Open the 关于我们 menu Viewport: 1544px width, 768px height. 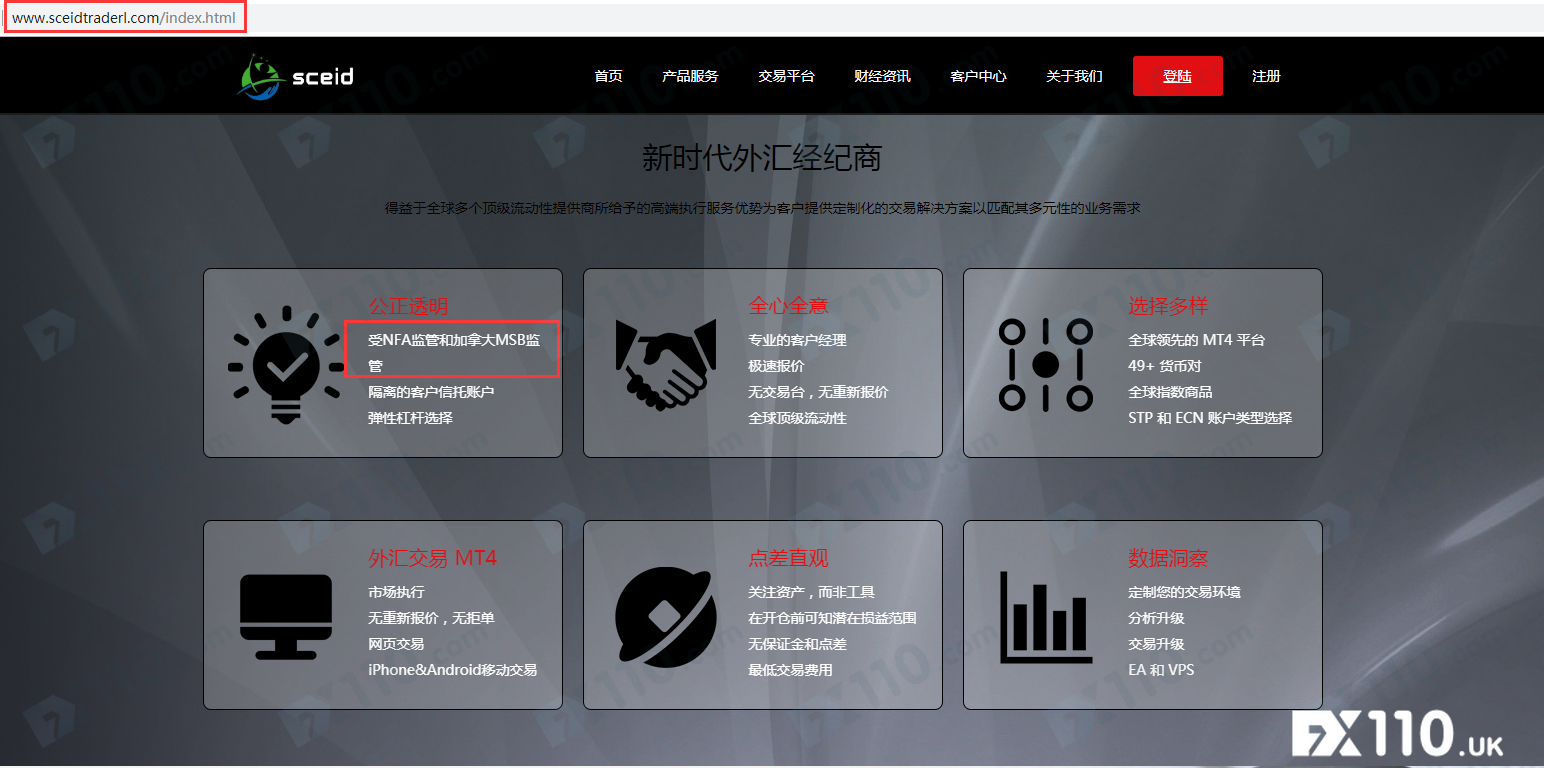tap(1074, 76)
